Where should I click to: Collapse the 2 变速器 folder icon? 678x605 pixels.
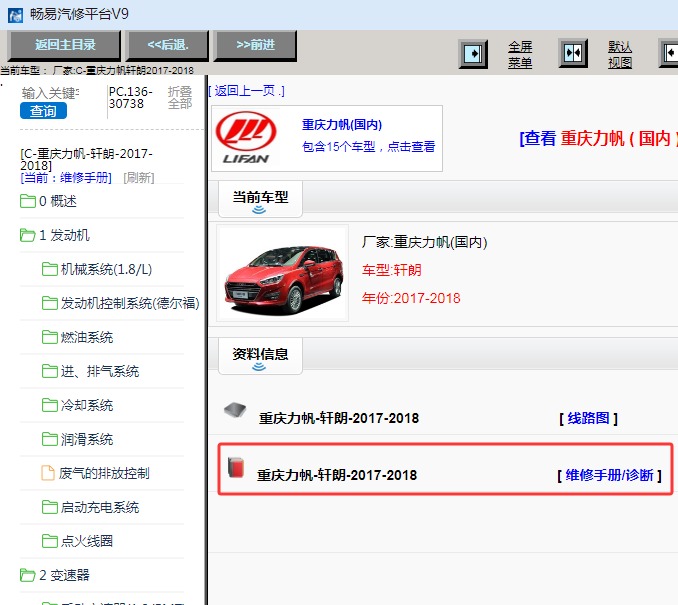[28, 575]
